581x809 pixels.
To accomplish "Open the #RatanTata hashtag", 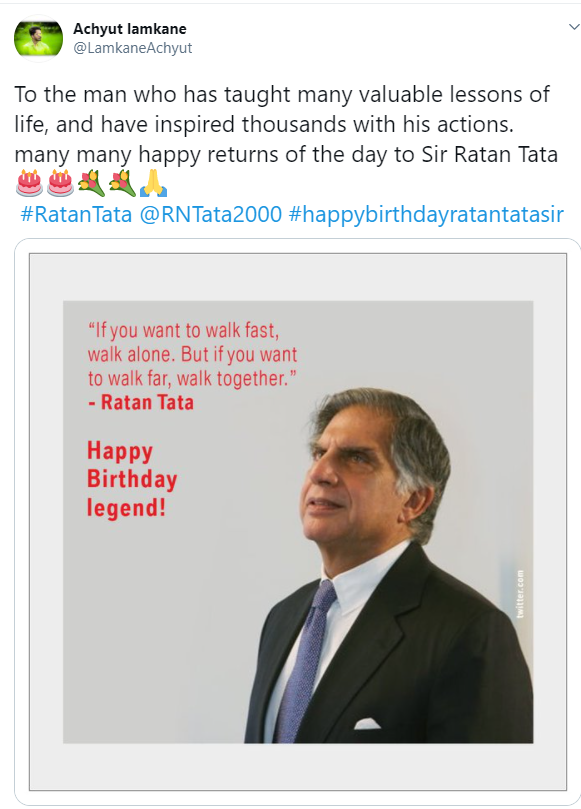I will [76, 214].
